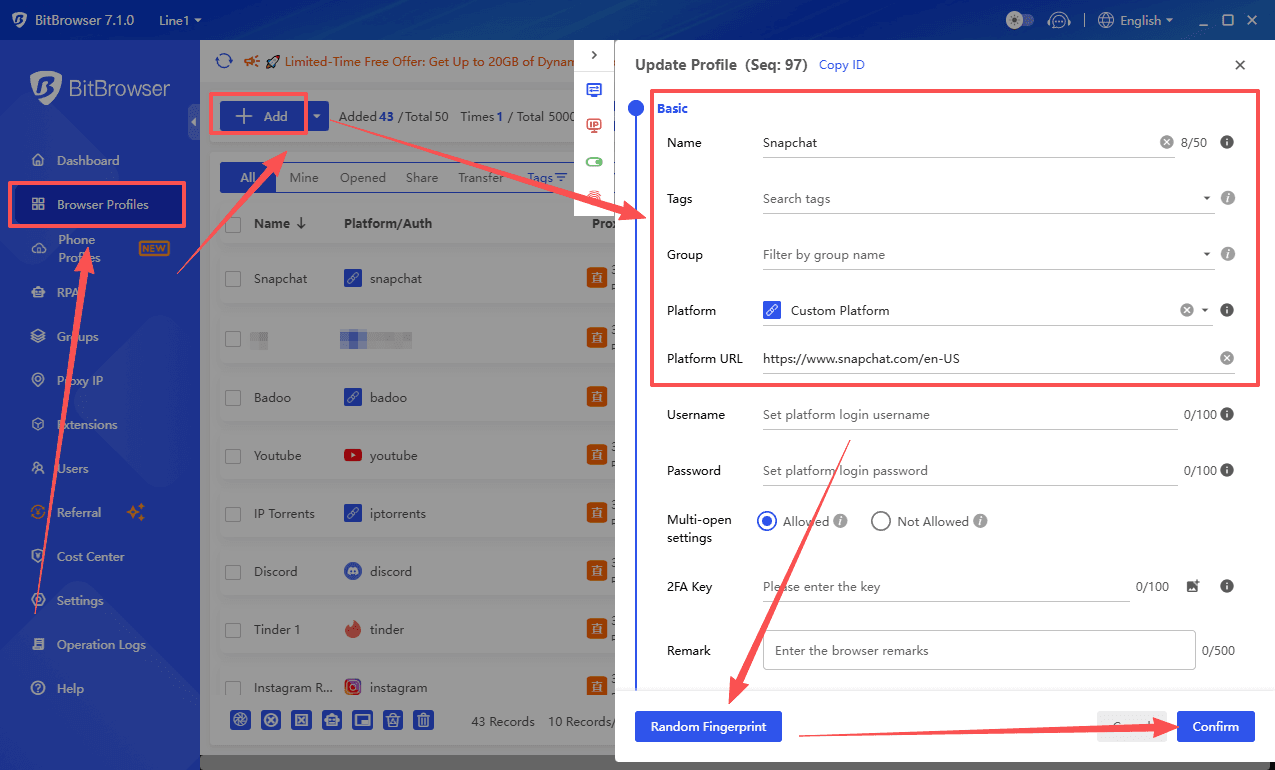
Task: Switch to the Opened profiles tab
Action: 362,178
